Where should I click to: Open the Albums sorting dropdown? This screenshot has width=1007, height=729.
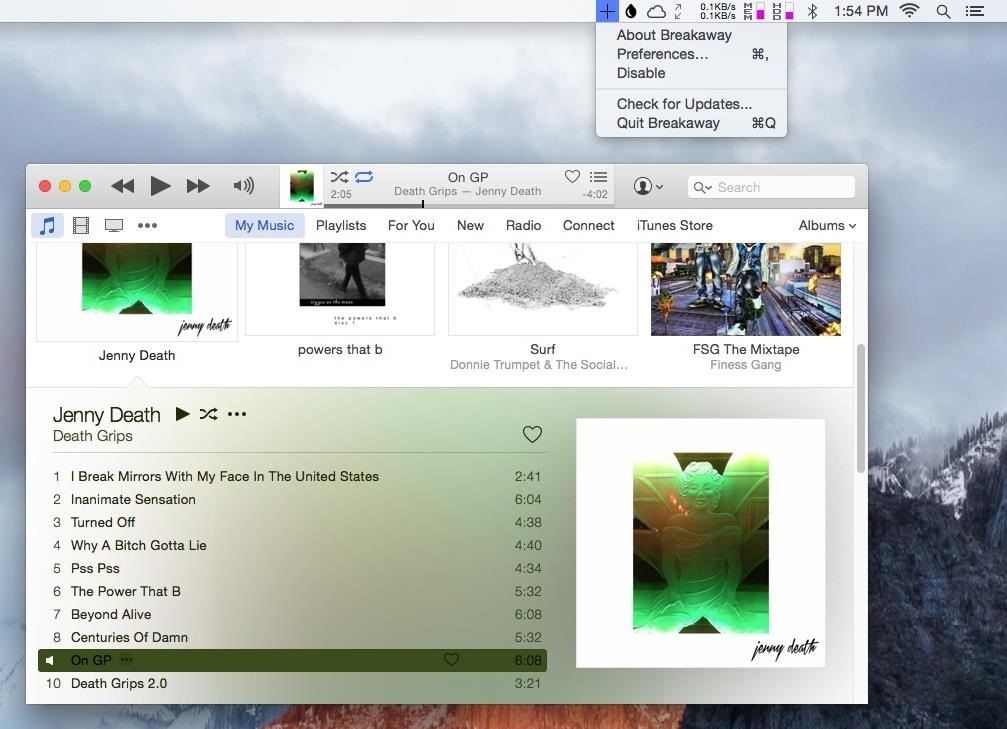click(x=825, y=225)
